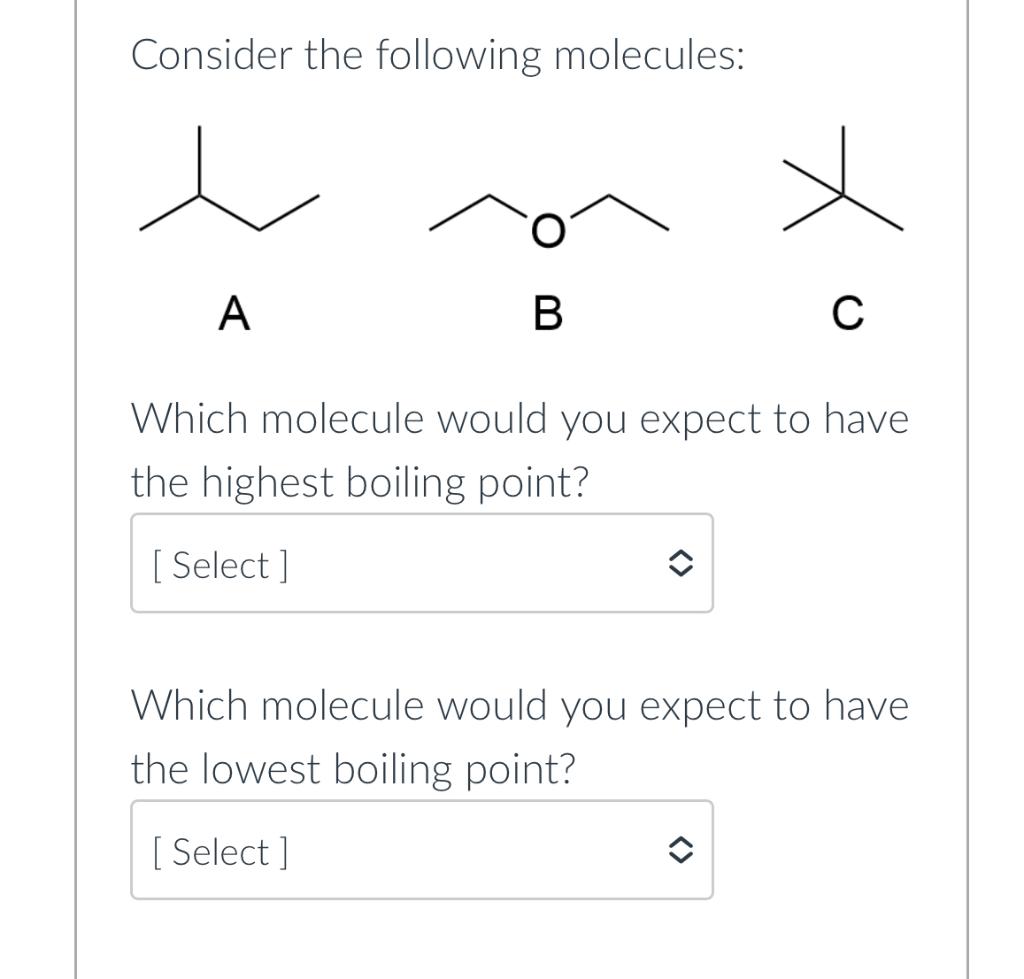
Task: Click the heading Consider the following molecules
Action: [x=438, y=55]
